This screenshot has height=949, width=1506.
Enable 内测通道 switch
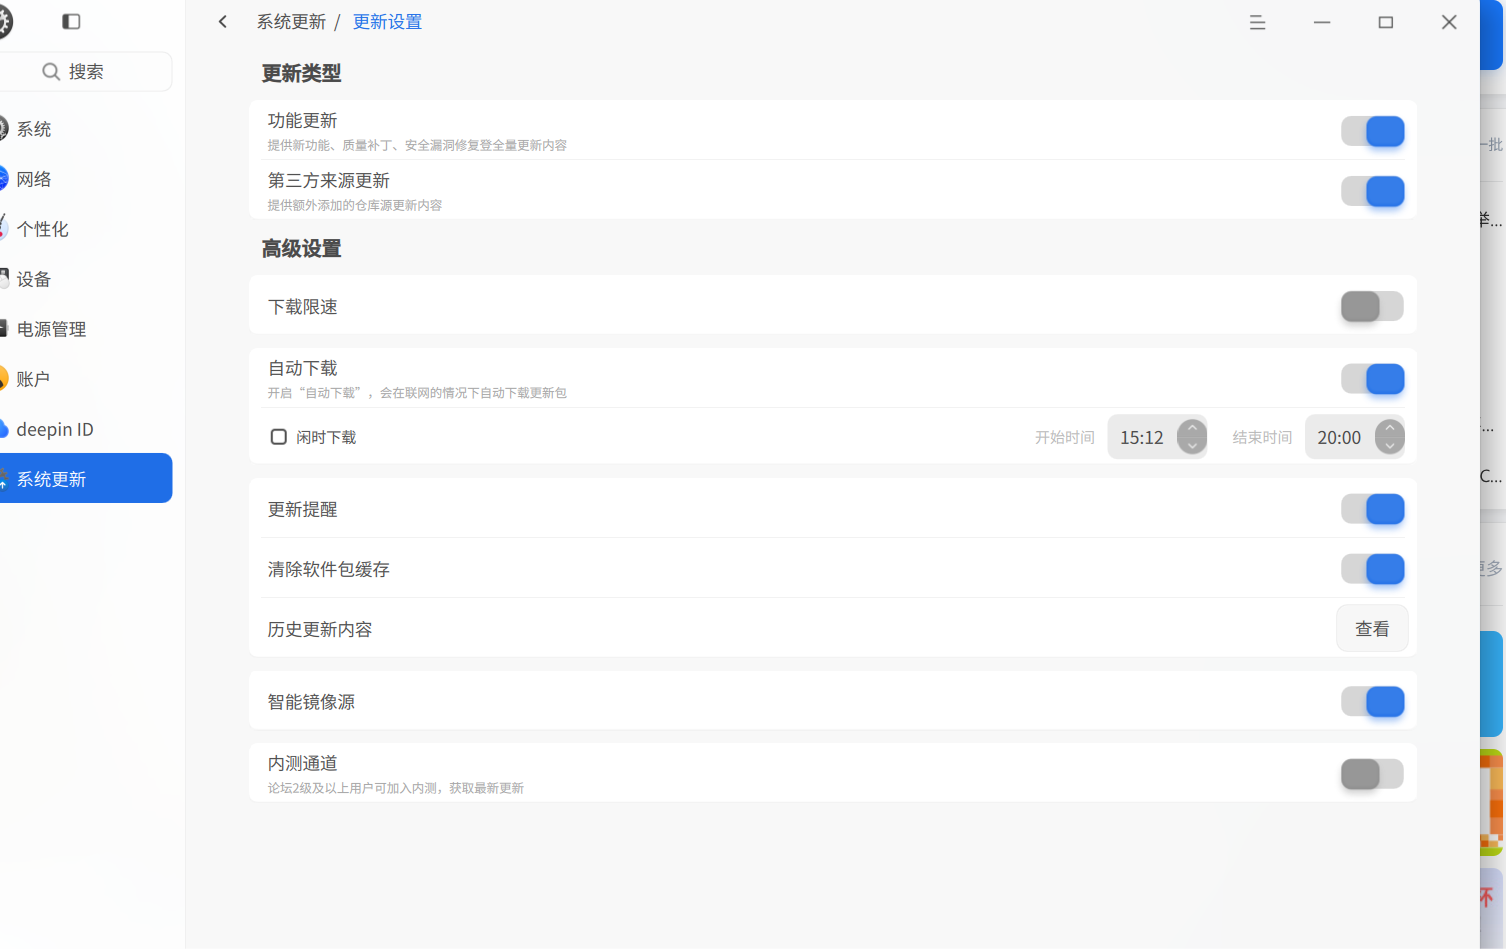1372,774
